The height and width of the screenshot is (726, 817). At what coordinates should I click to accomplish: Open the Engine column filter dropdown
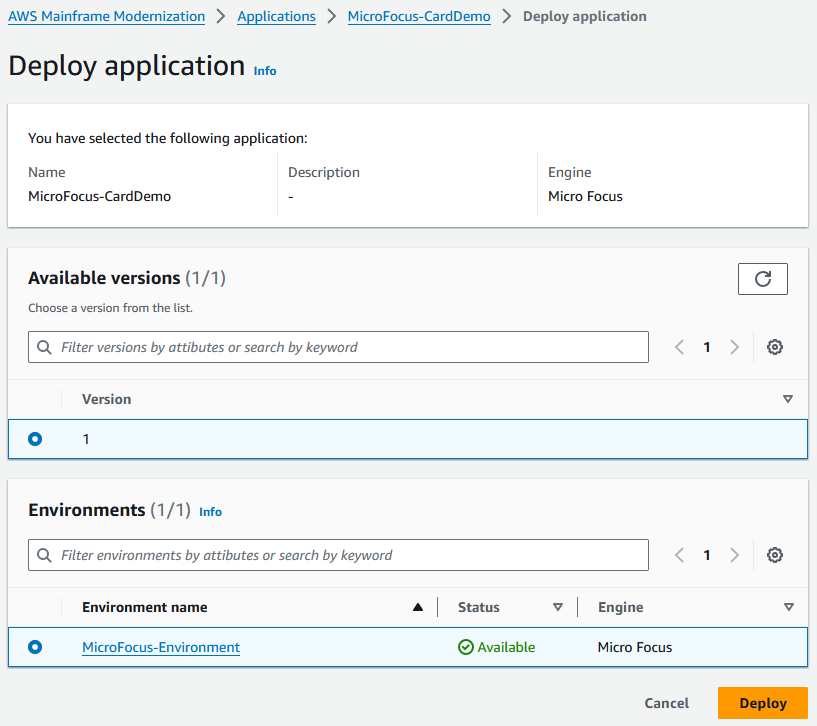coord(788,607)
